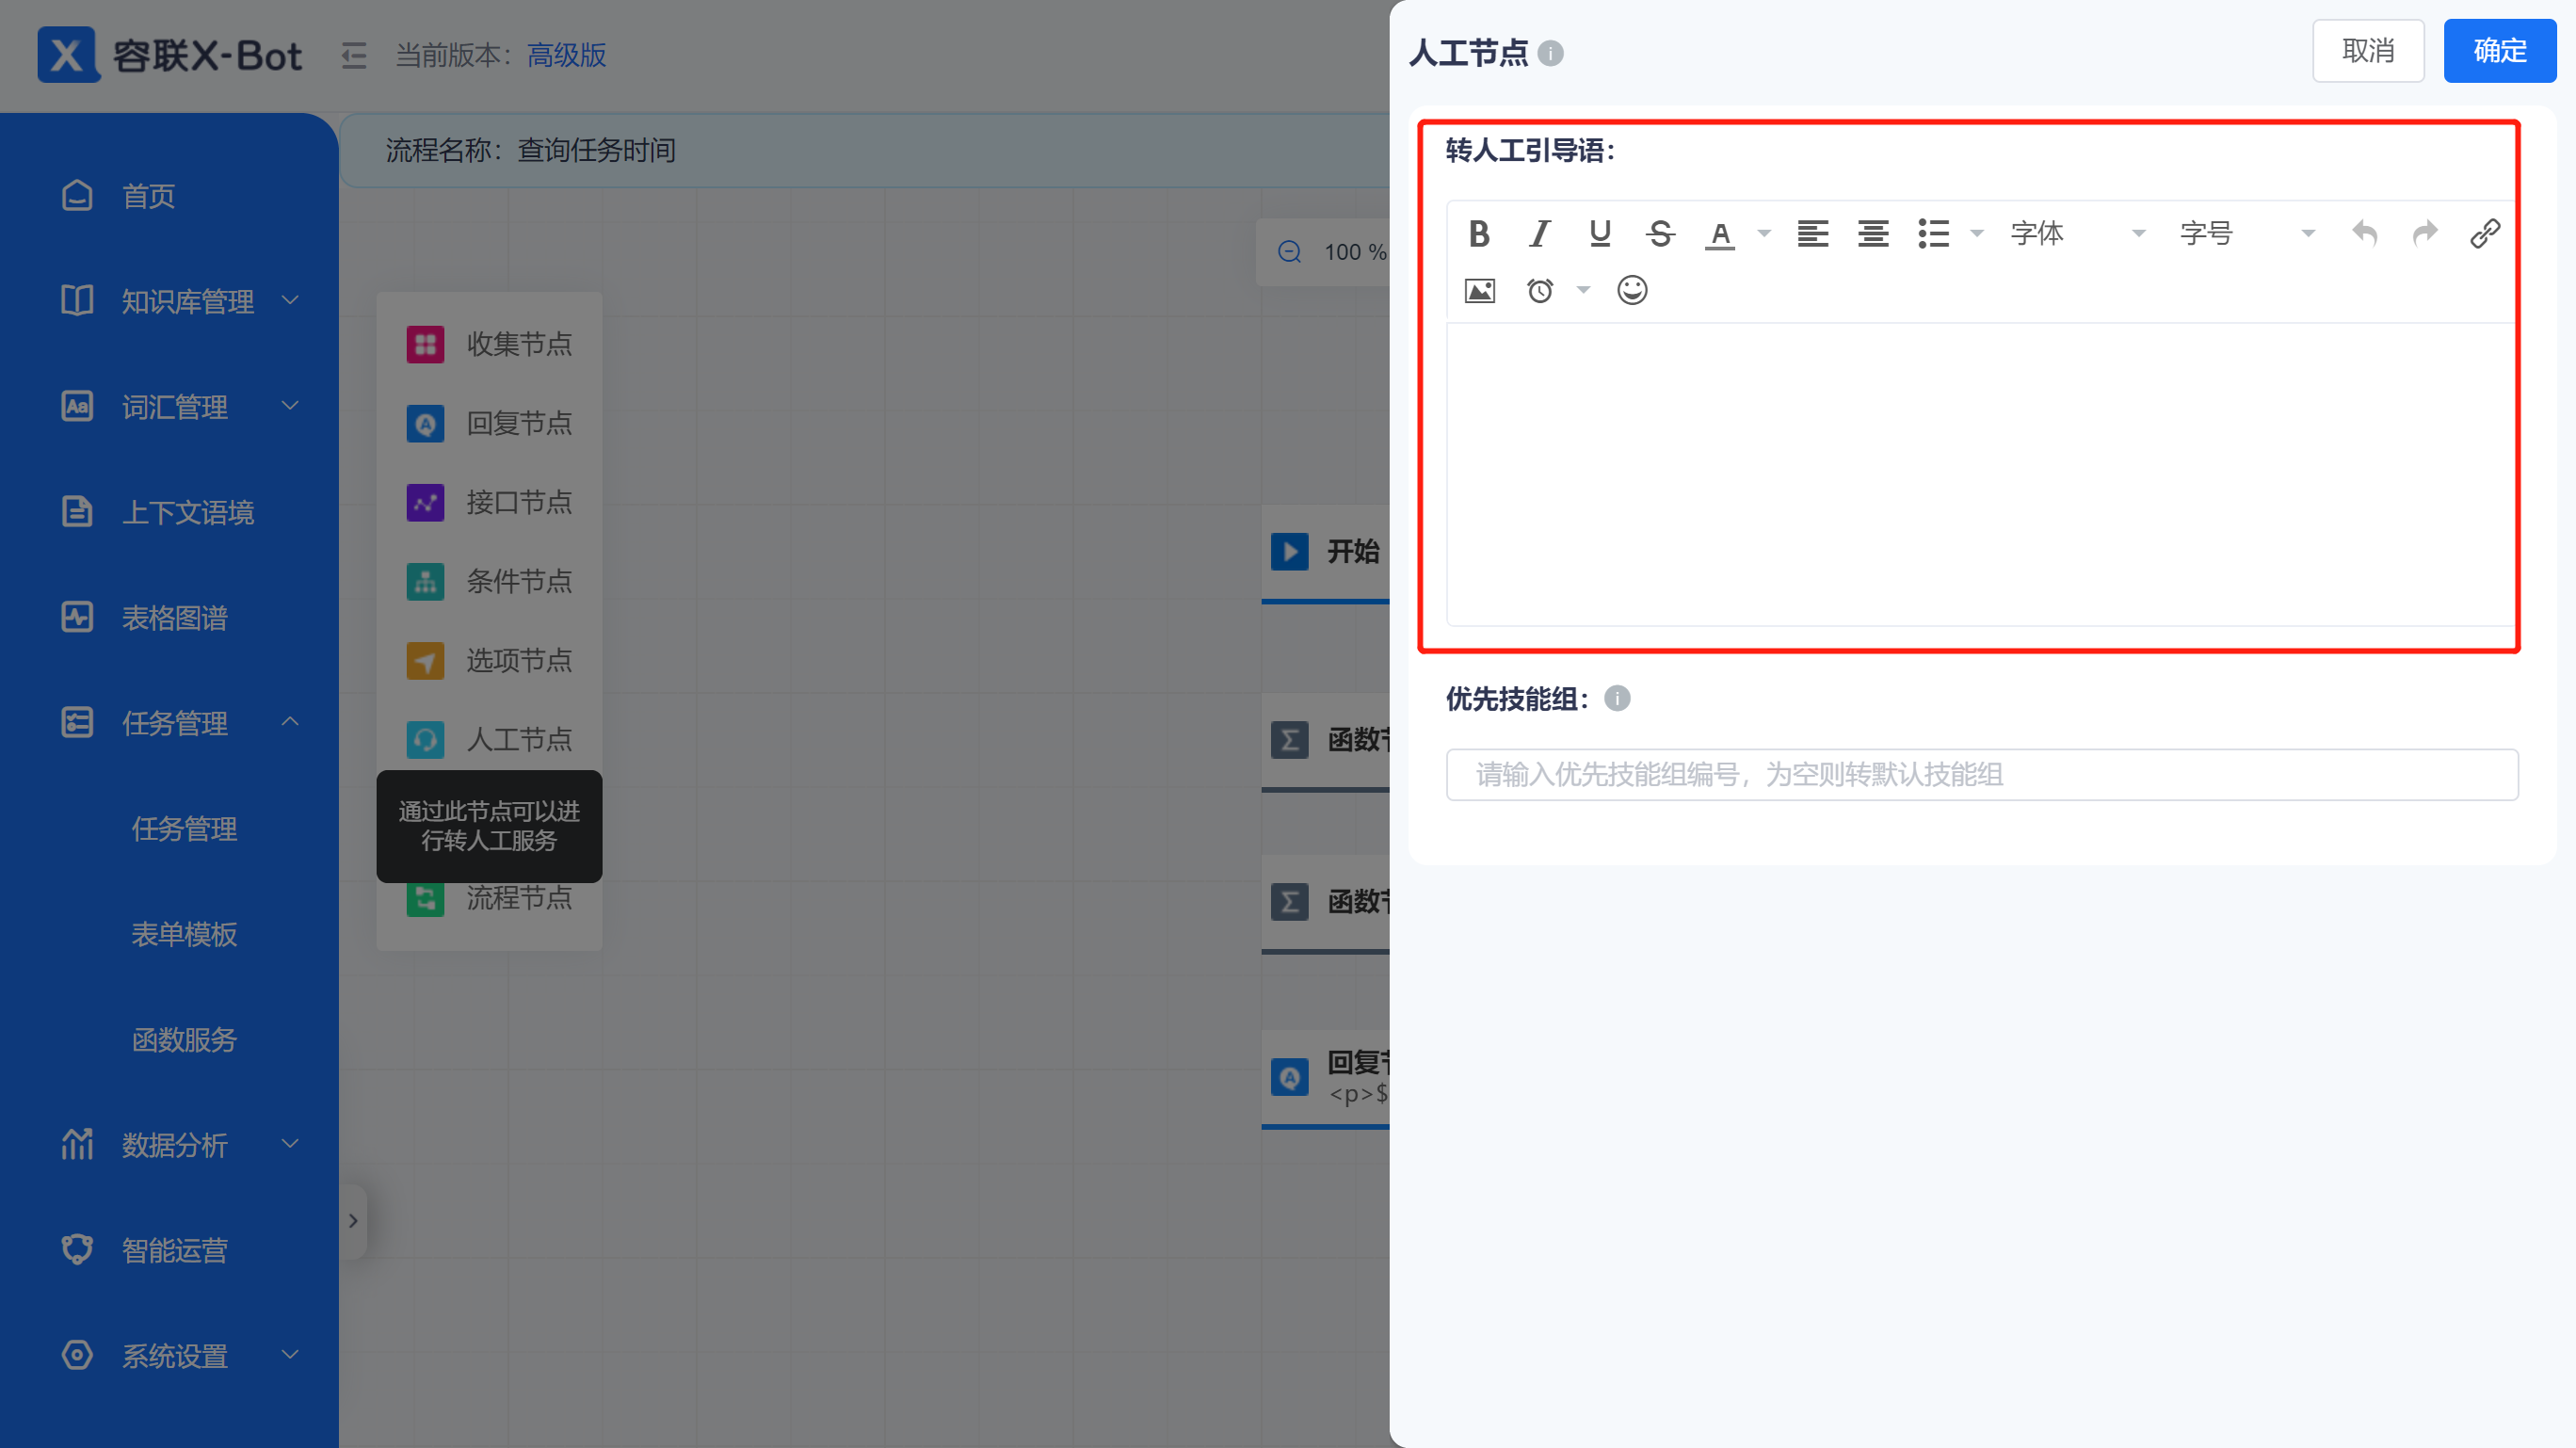Expand the side panel arrow handle
Viewport: 2576px width, 1448px height.
pyautogui.click(x=353, y=1221)
